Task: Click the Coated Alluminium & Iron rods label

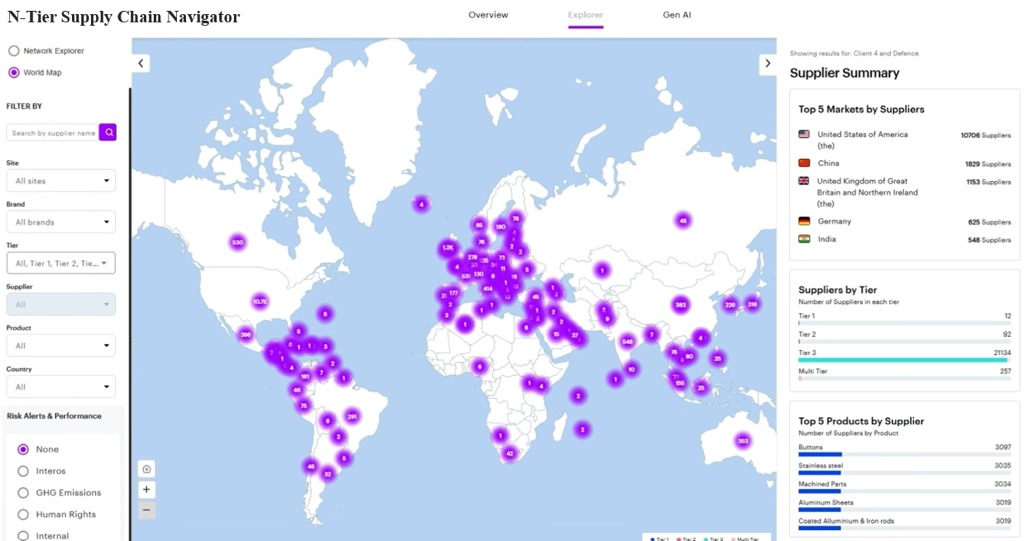Action: point(846,521)
